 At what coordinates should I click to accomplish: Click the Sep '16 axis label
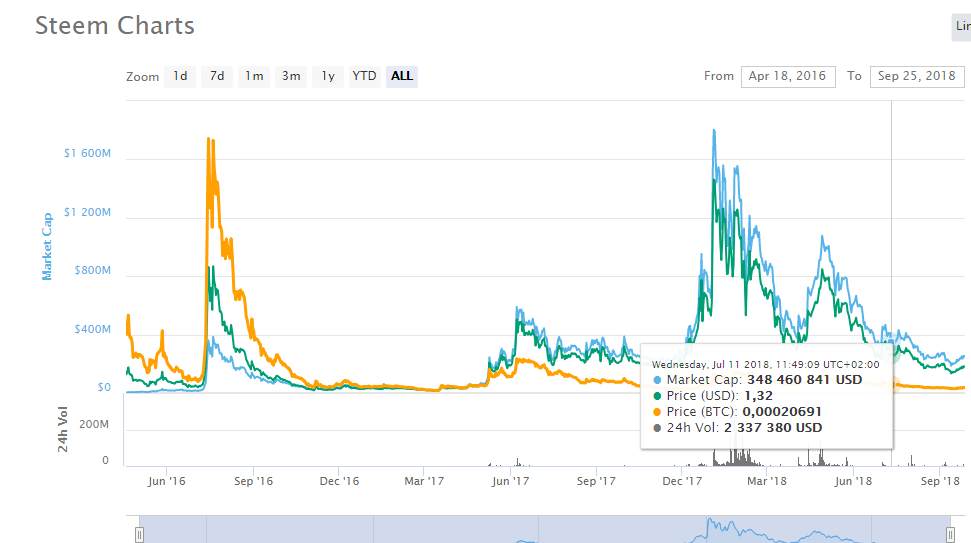pos(253,481)
